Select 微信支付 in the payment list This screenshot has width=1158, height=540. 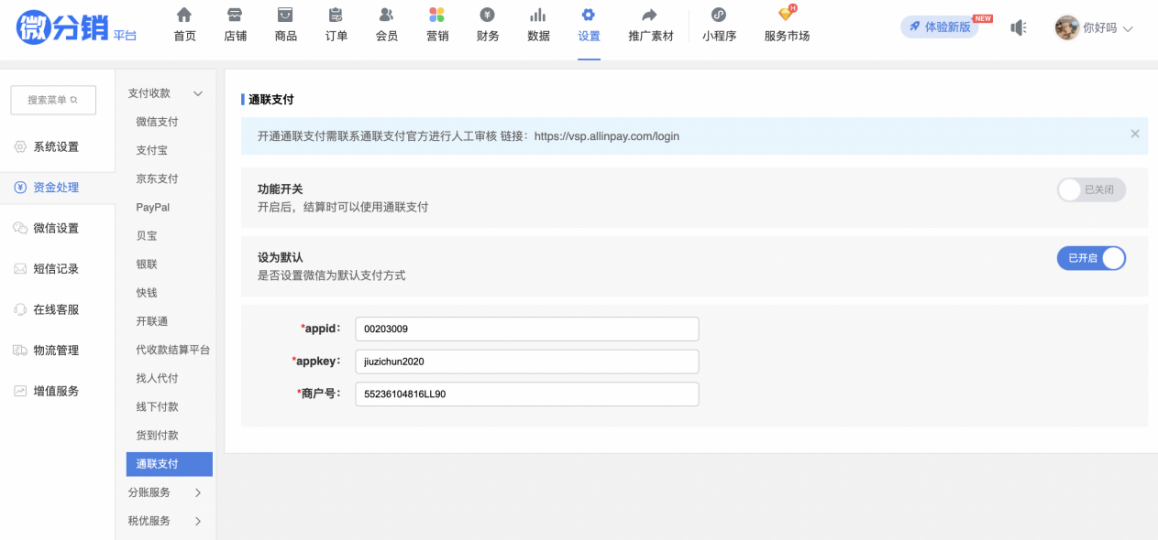click(x=157, y=122)
